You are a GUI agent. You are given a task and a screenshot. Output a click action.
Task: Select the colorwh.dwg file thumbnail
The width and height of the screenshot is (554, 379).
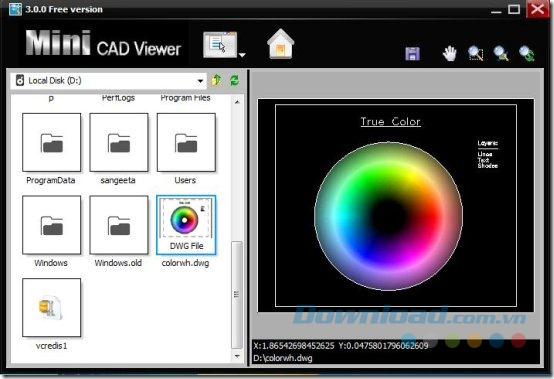tap(186, 225)
